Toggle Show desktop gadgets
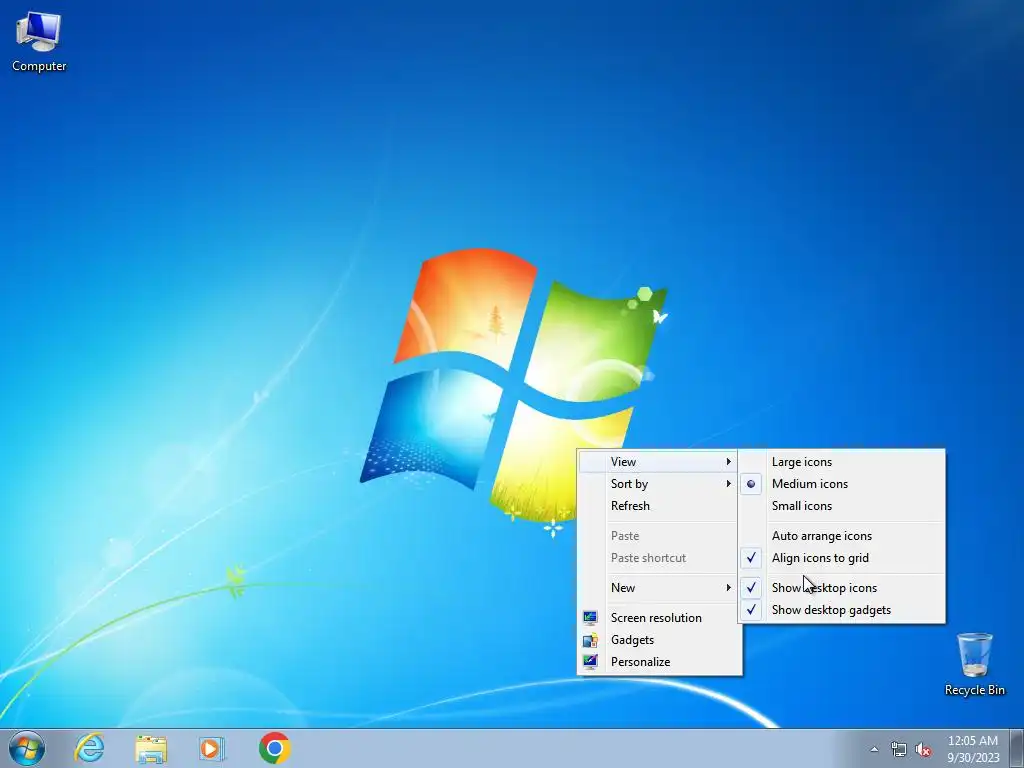1024x768 pixels. tap(842, 610)
